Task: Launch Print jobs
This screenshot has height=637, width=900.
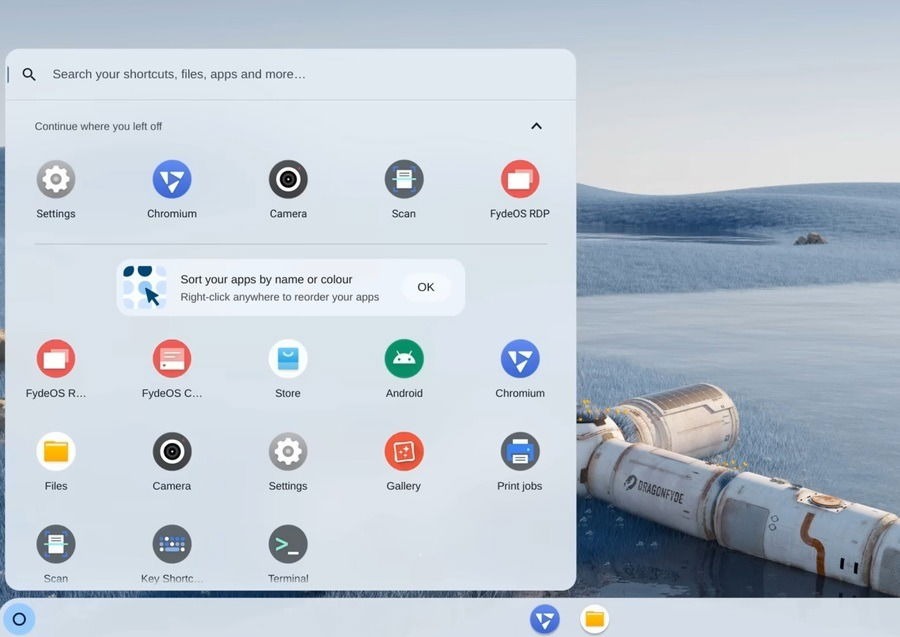Action: 520,452
